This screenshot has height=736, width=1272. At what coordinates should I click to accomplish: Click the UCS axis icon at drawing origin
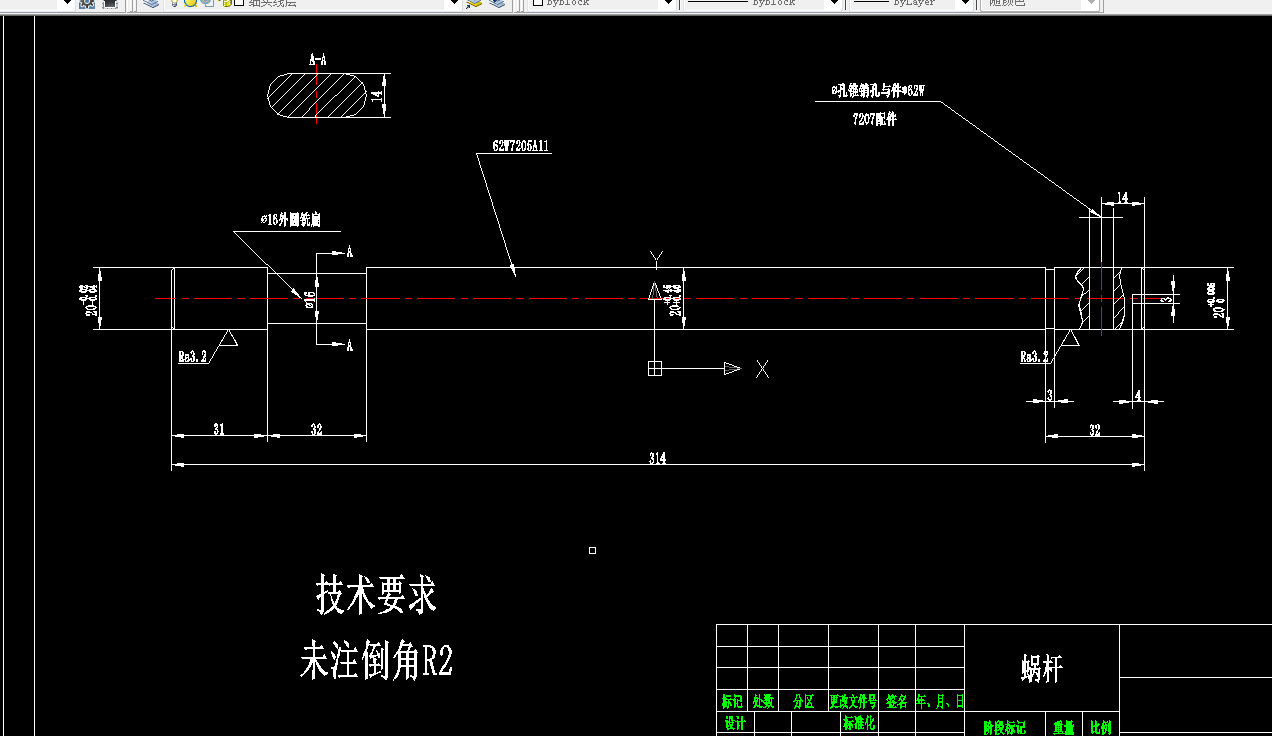pos(655,369)
